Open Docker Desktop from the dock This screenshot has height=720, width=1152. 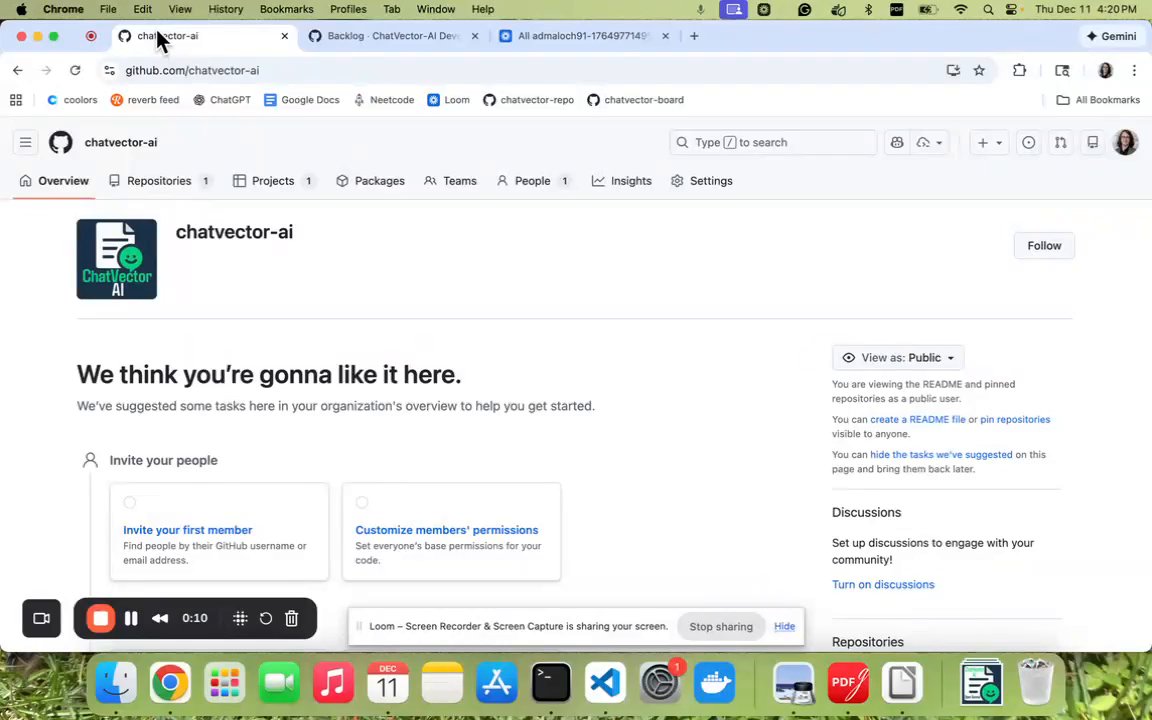click(x=714, y=683)
